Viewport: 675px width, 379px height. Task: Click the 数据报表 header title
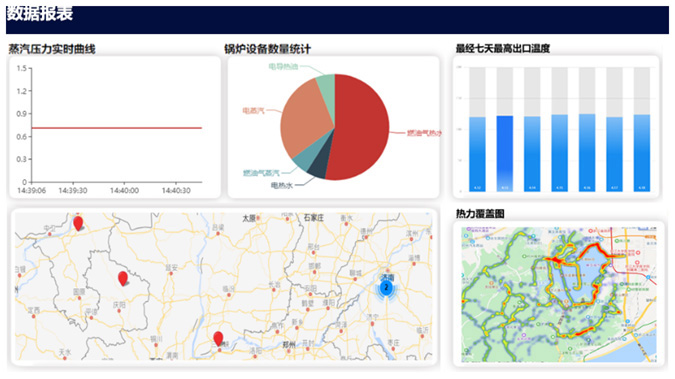click(40, 14)
